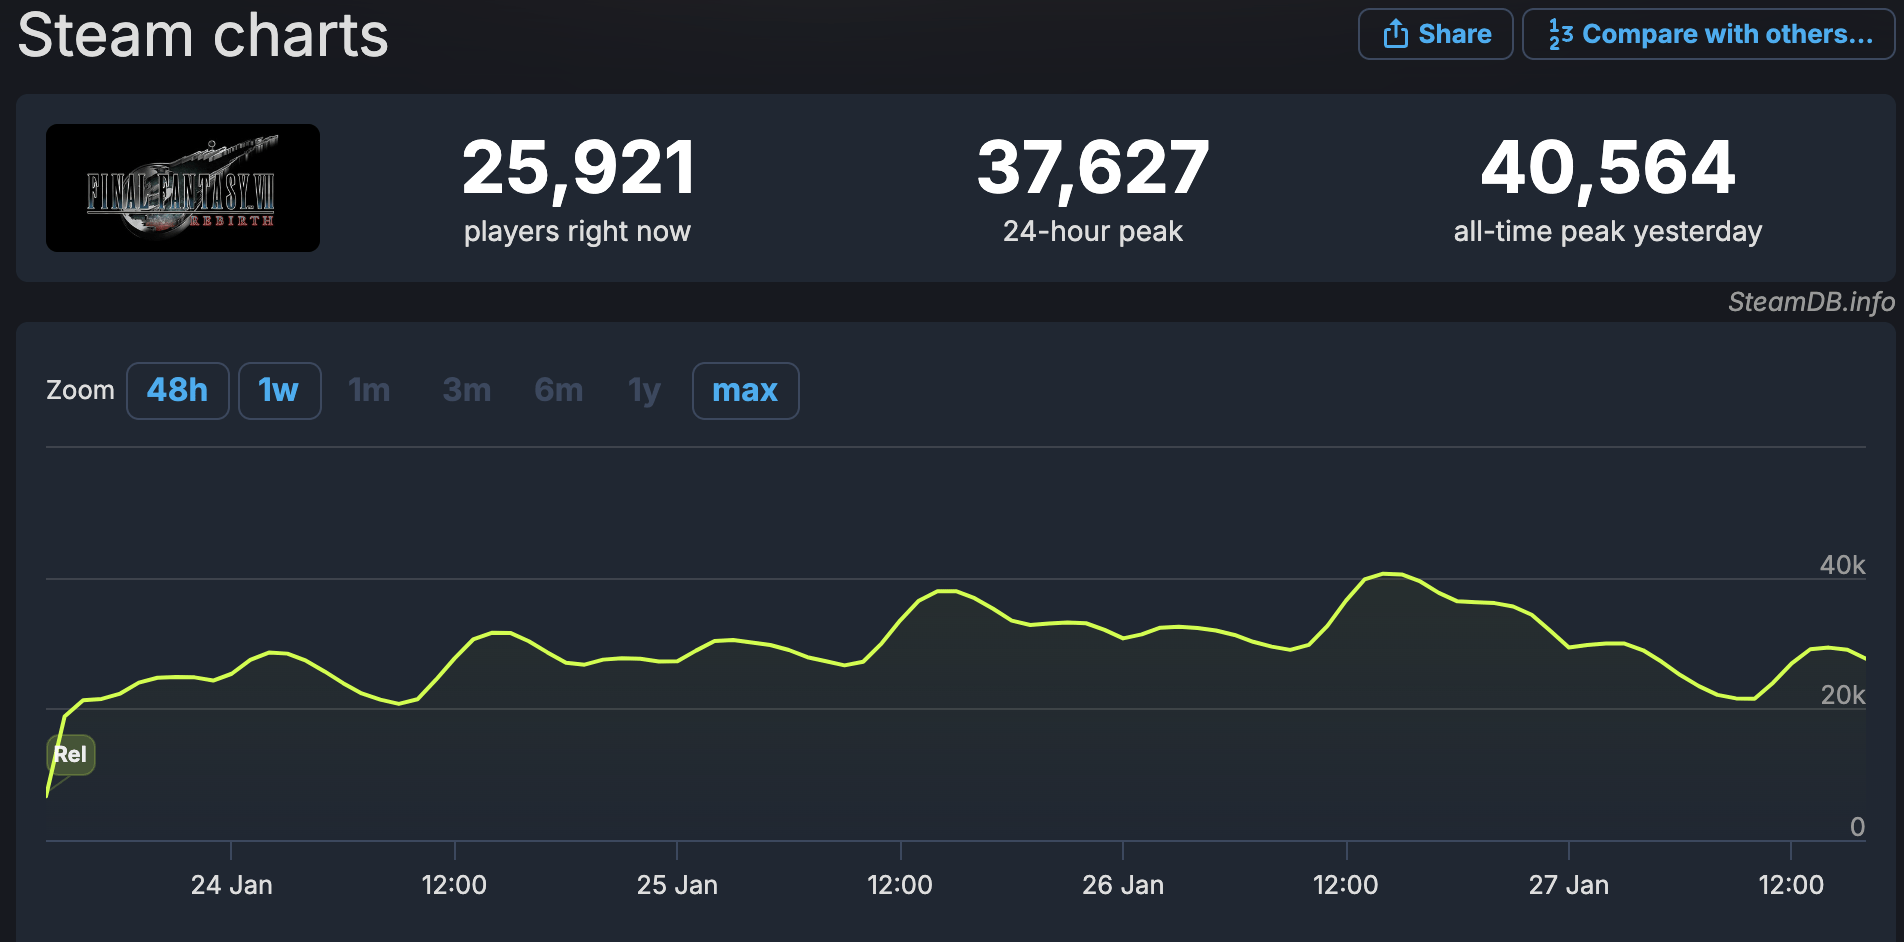
Task: Click the 37,627 24-hour peak figure
Action: click(1093, 167)
